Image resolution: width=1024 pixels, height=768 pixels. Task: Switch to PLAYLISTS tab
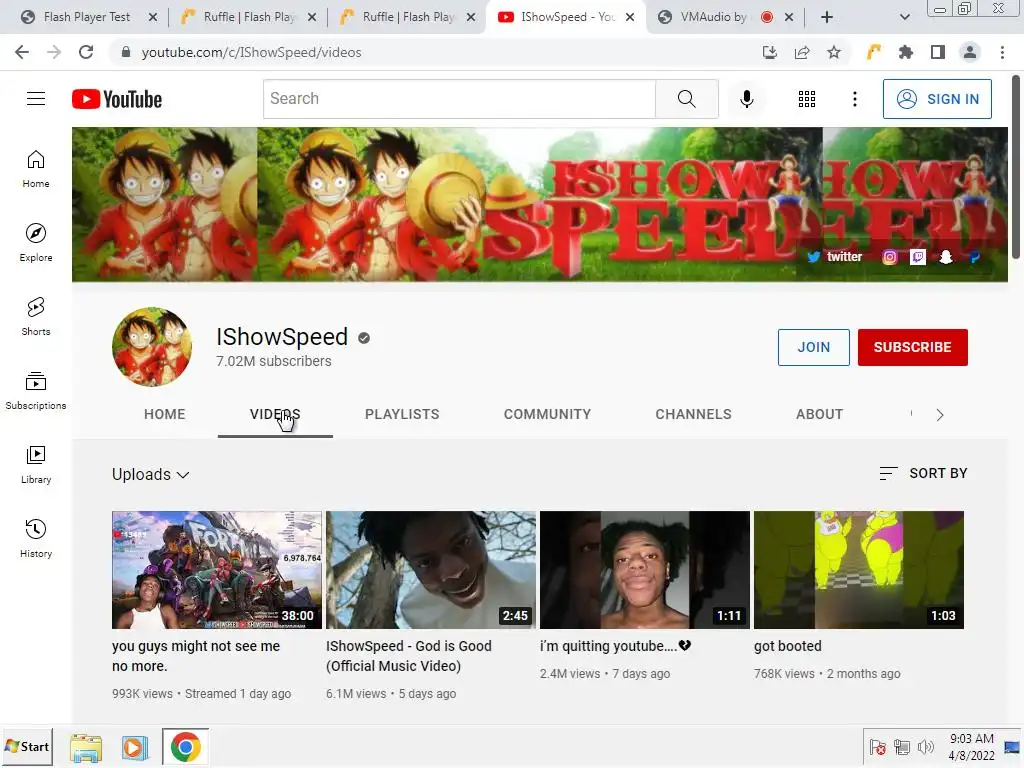coord(402,414)
